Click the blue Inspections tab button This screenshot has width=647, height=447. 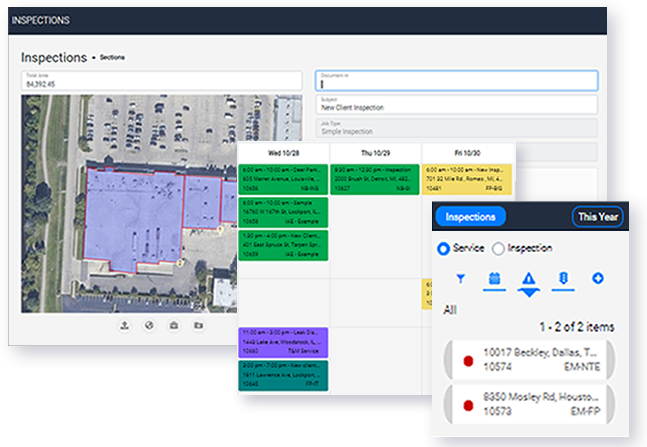(x=470, y=217)
